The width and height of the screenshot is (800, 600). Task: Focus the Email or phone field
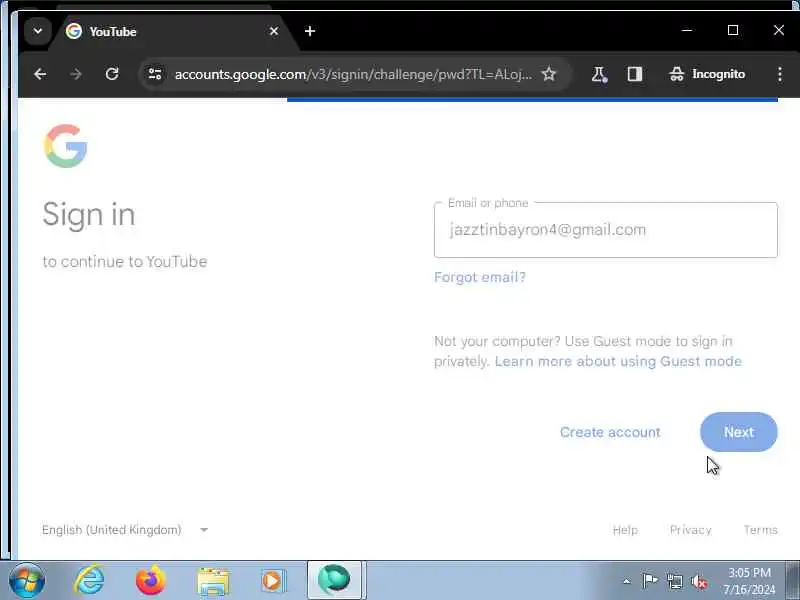click(x=606, y=230)
